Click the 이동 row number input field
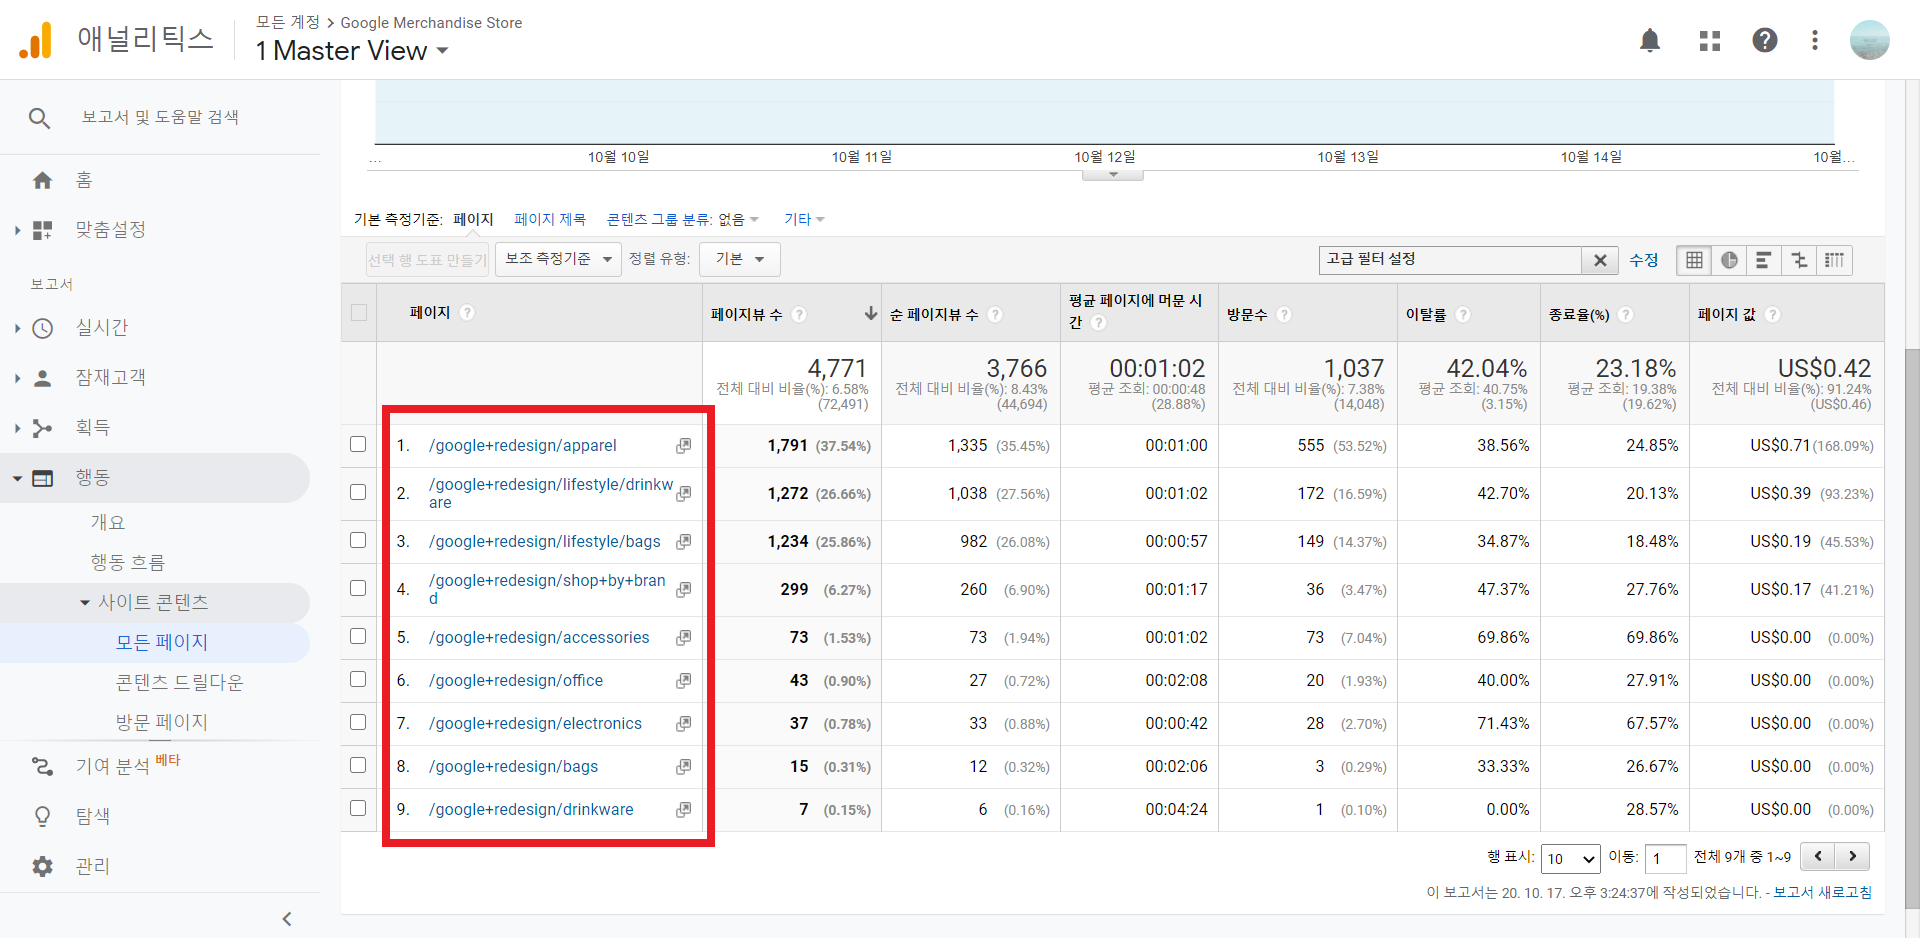 click(x=1666, y=858)
